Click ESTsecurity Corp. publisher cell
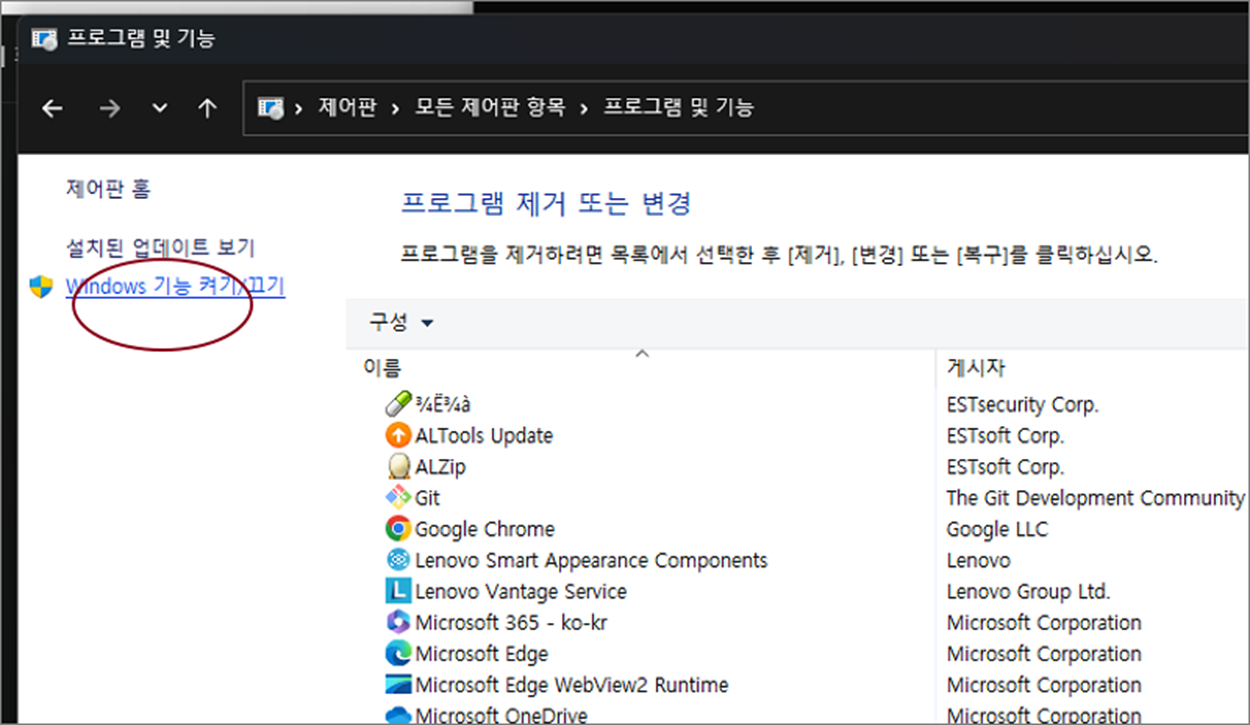 coord(1022,405)
